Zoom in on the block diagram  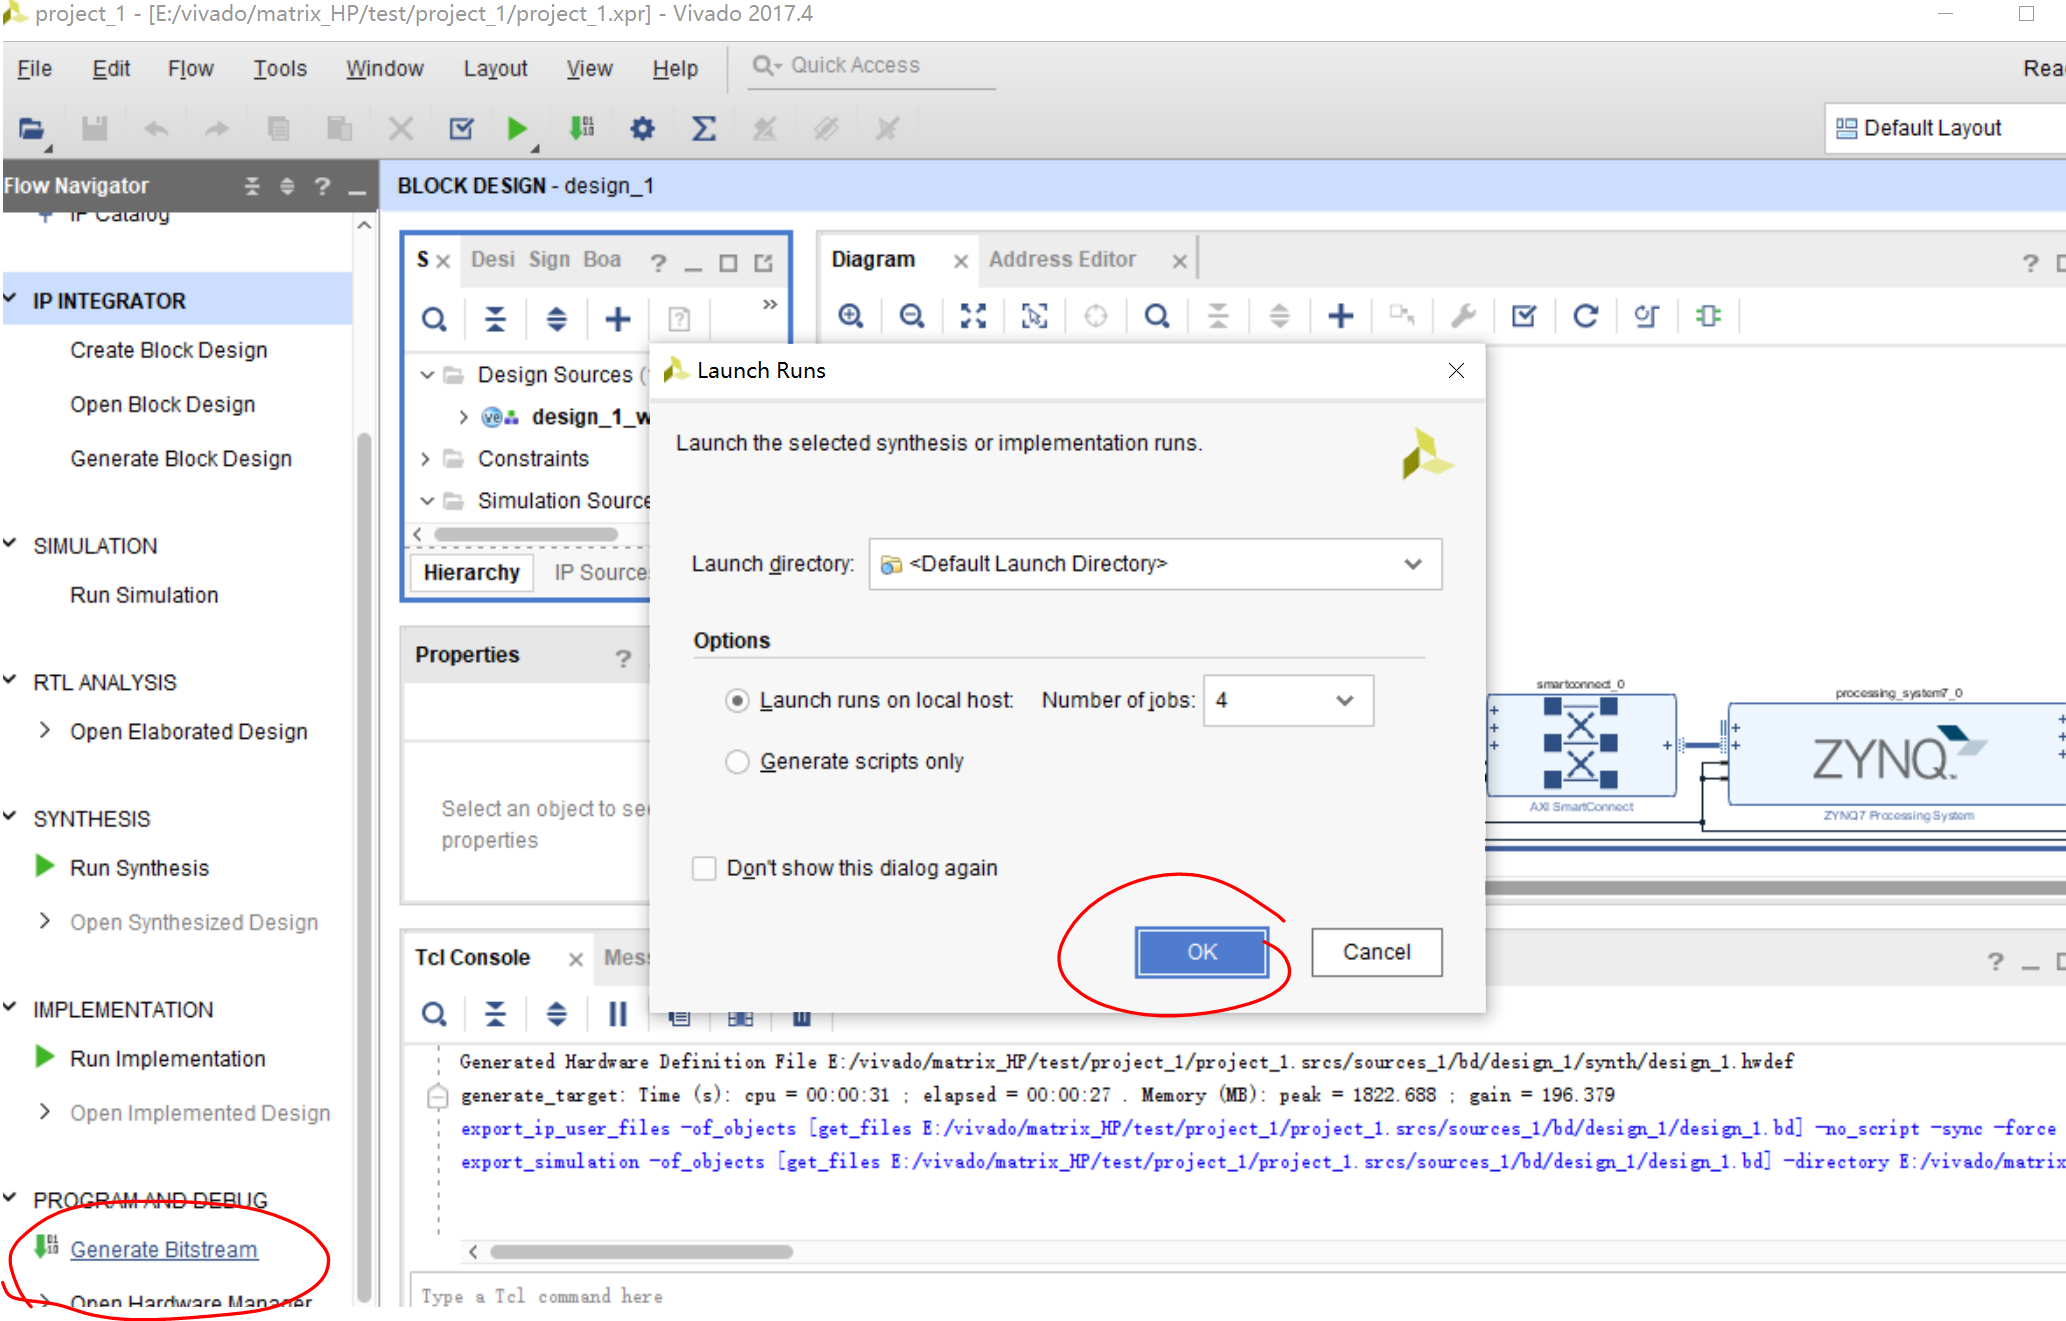coord(851,316)
